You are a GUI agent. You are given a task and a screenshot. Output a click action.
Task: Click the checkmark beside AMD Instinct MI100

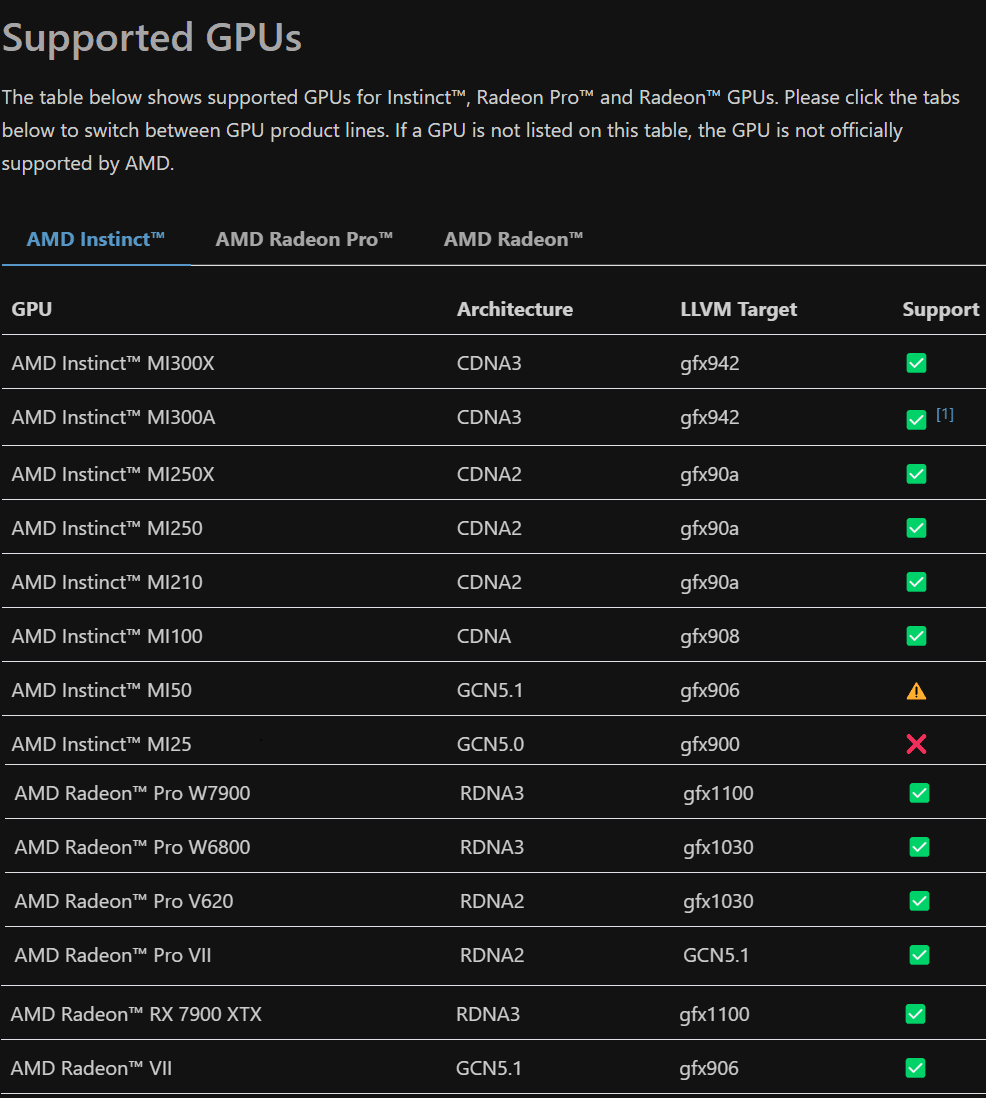click(916, 635)
